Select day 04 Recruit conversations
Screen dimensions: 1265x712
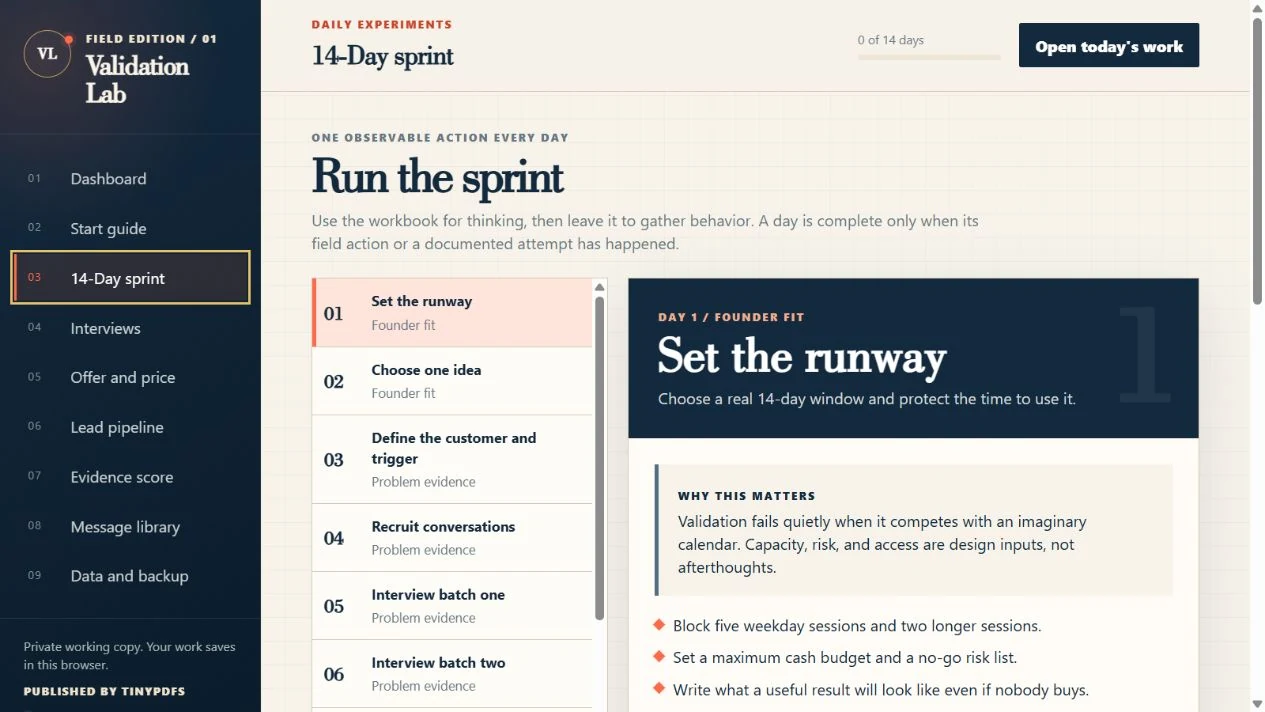pos(452,538)
